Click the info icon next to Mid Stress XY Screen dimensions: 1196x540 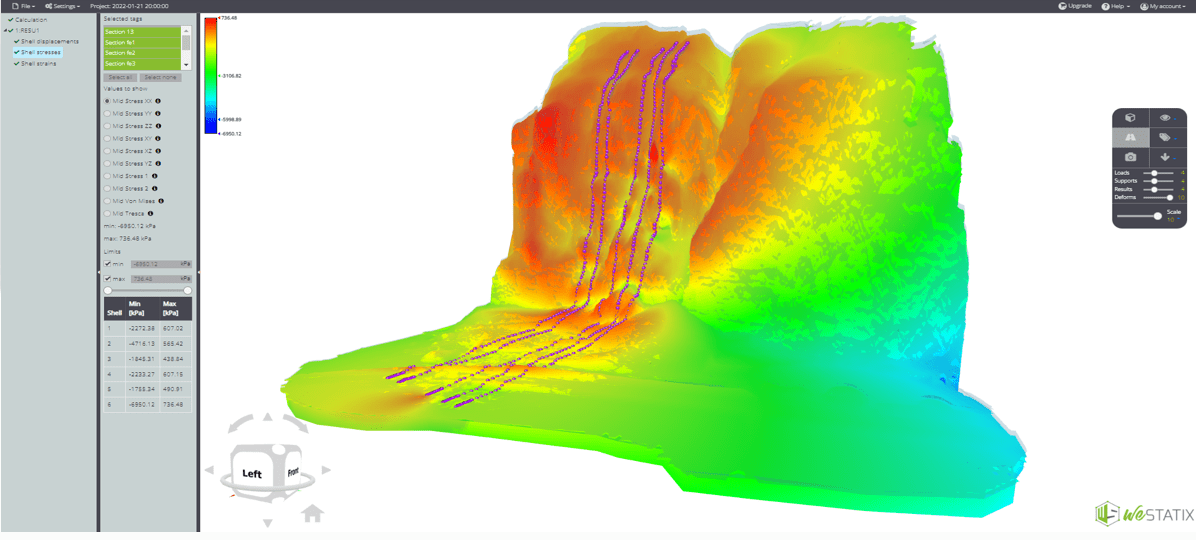pos(157,138)
